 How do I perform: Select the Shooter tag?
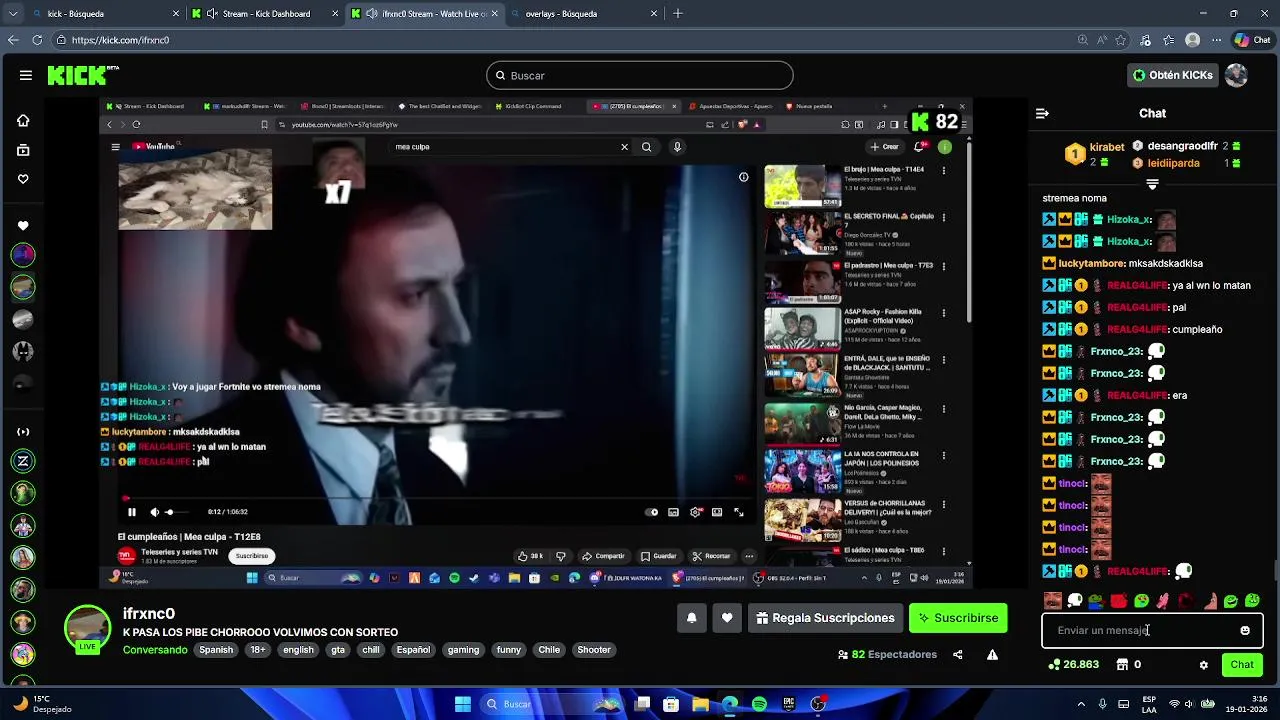(x=594, y=650)
